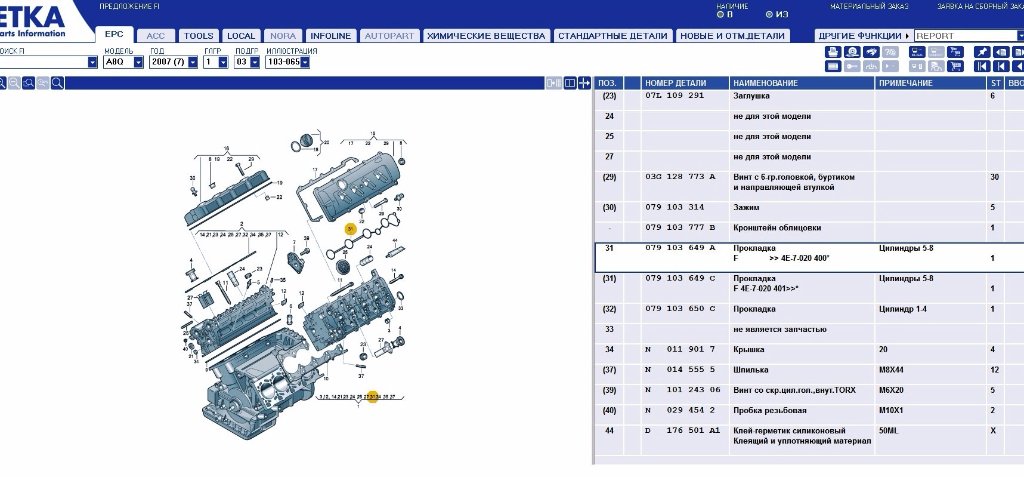The image size is (1024, 477).
Task: Click orange callout 31 on the engine diagram
Action: 350,229
